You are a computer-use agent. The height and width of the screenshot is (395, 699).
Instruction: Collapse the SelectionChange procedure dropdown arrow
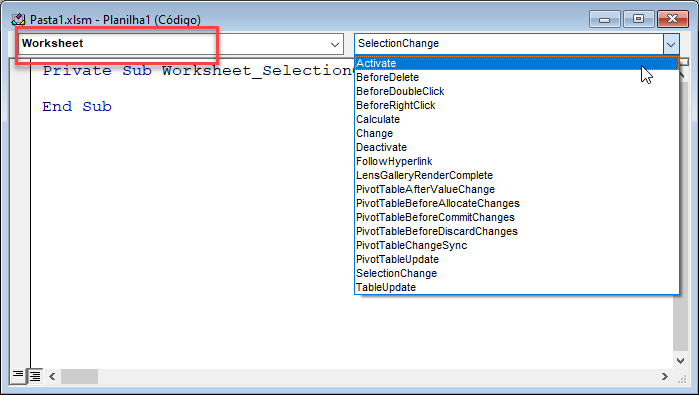[x=671, y=44]
